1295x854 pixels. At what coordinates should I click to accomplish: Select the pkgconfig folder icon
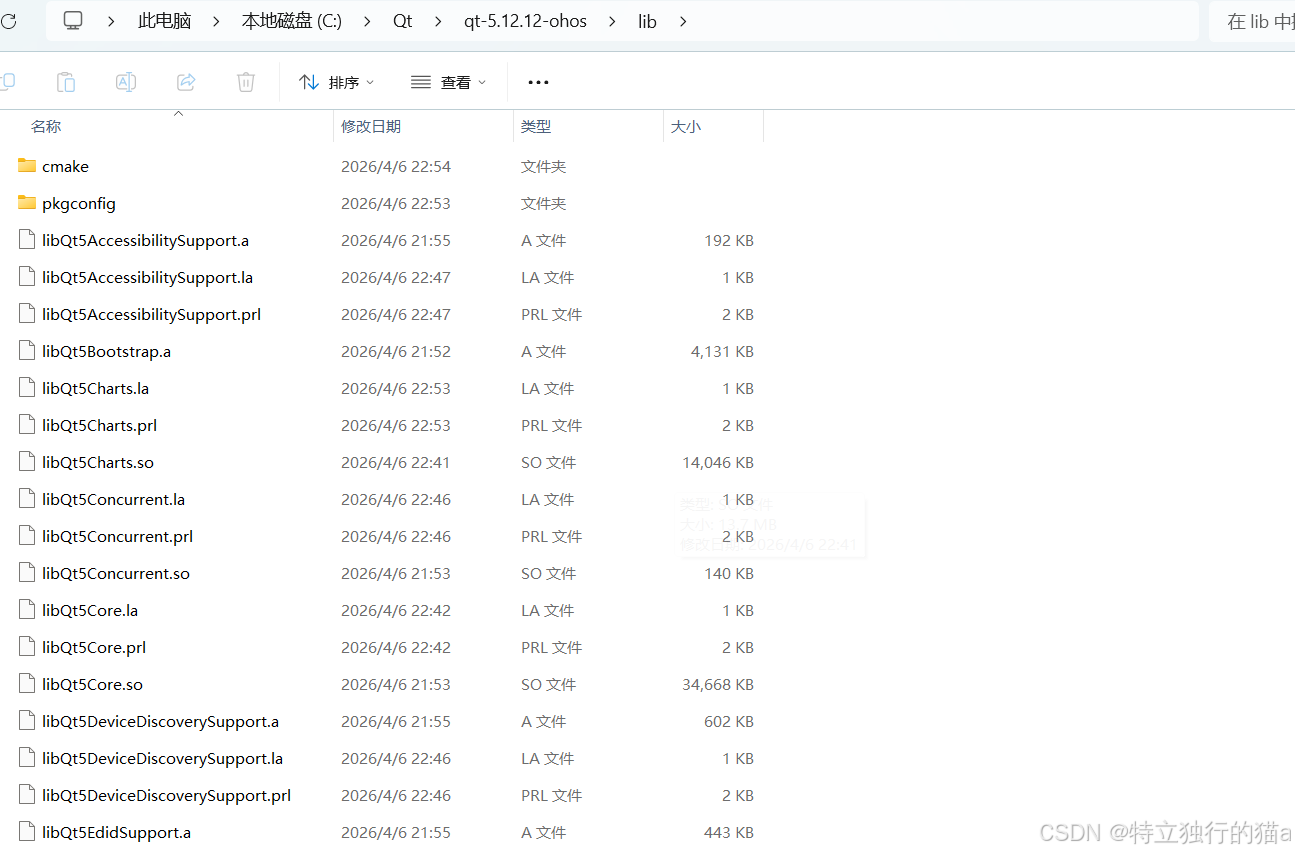coord(27,203)
